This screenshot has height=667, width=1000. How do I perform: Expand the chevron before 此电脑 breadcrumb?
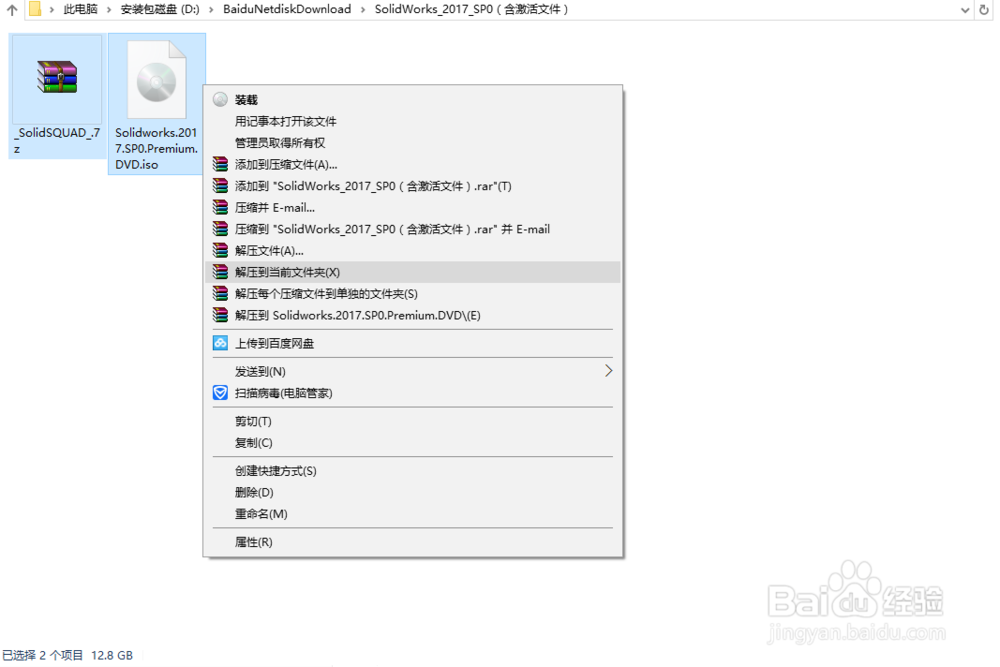[52, 10]
